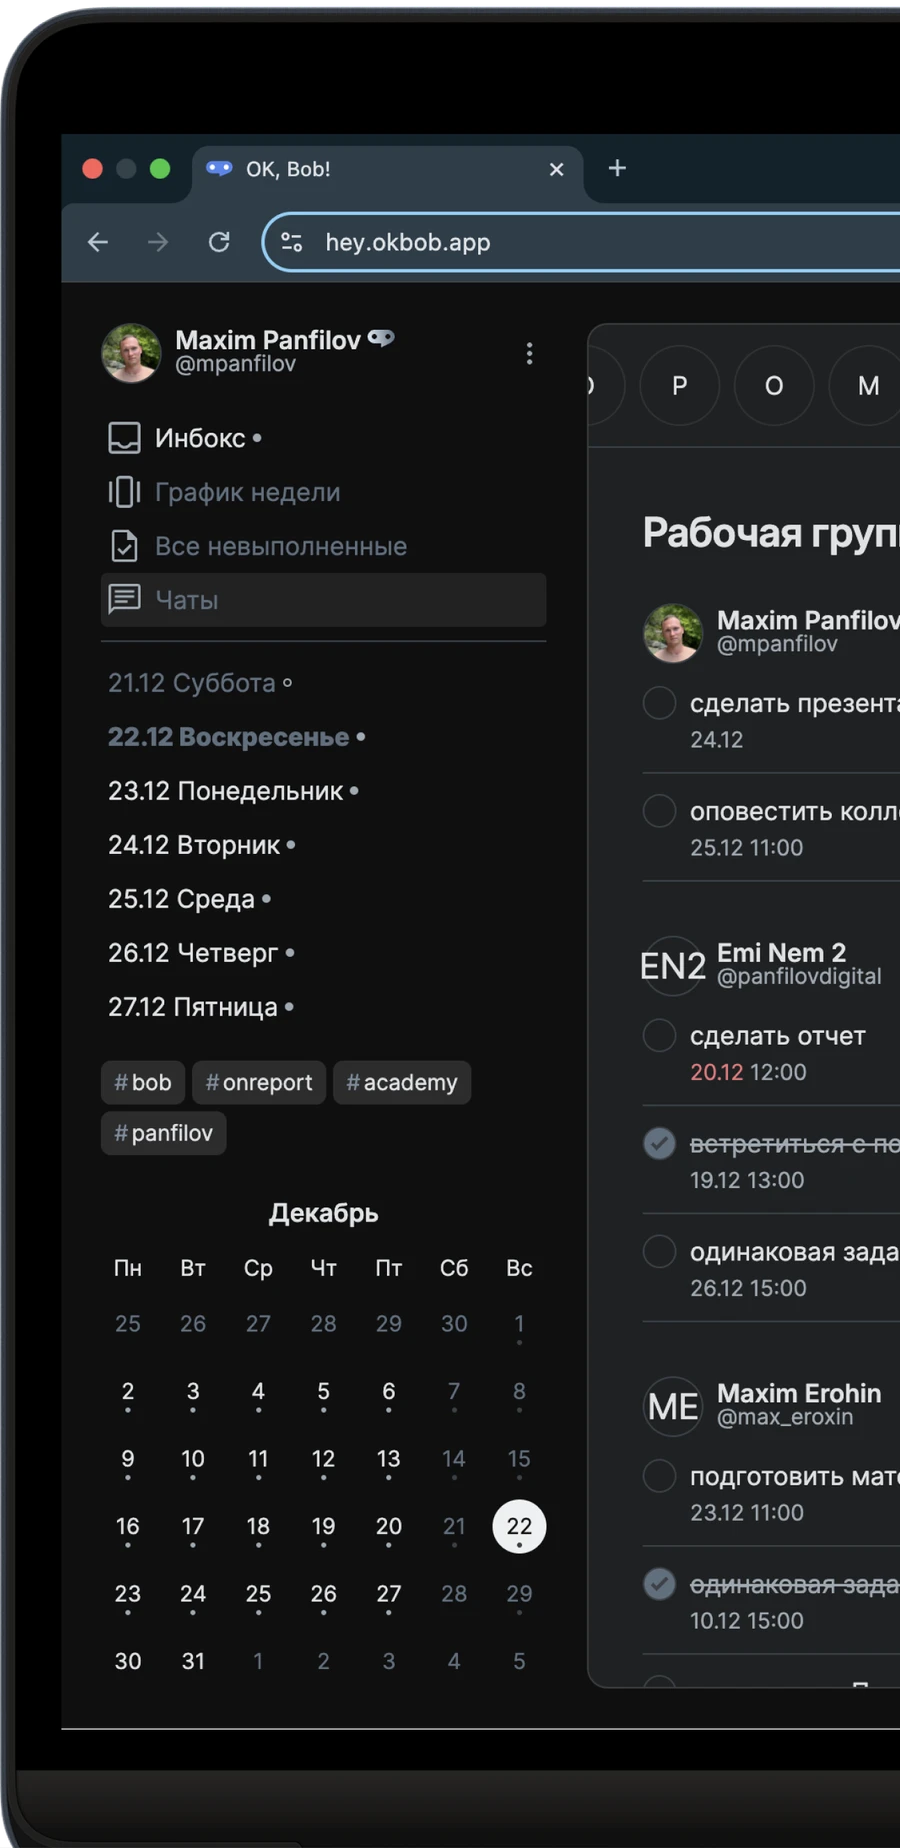The image size is (900, 1848).
Task: Click the weekly schedule icon
Action: point(124,492)
